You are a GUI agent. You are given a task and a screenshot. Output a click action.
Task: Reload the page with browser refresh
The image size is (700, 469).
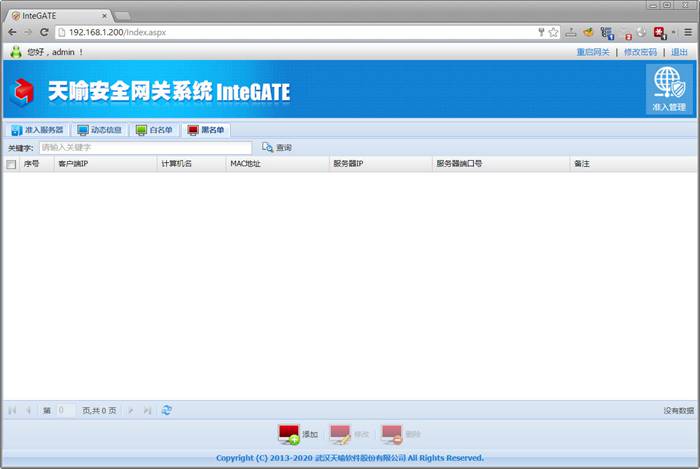tap(44, 32)
